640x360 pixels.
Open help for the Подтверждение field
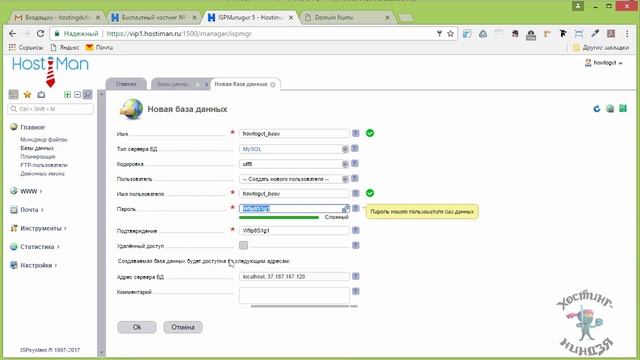(356, 230)
